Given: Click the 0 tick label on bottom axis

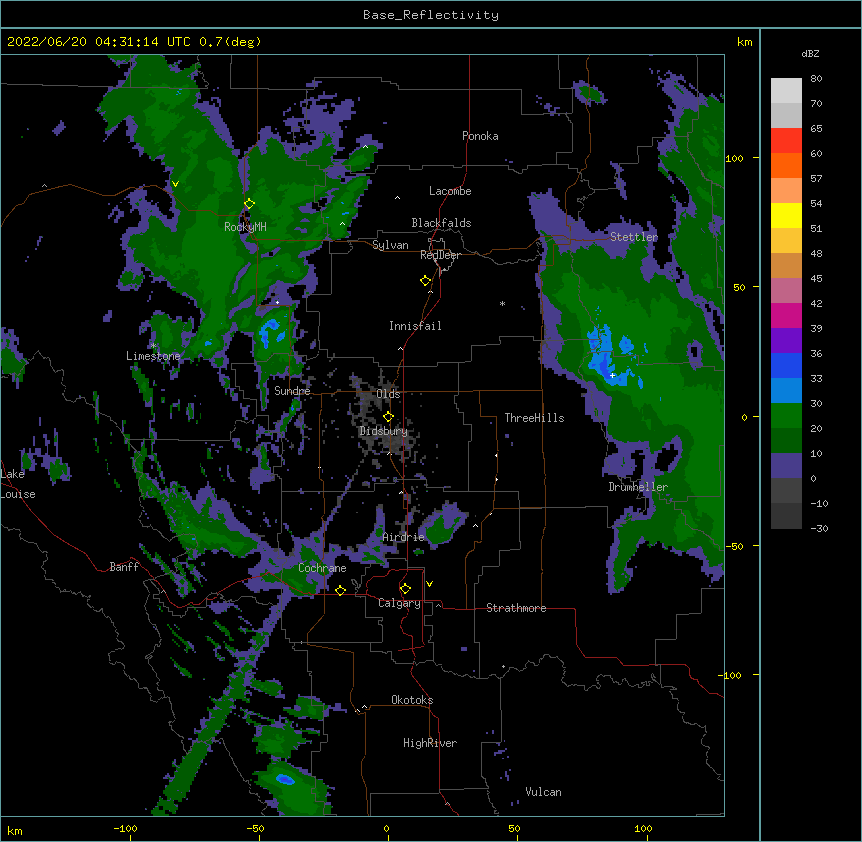Looking at the screenshot, I should pyautogui.click(x=386, y=828).
